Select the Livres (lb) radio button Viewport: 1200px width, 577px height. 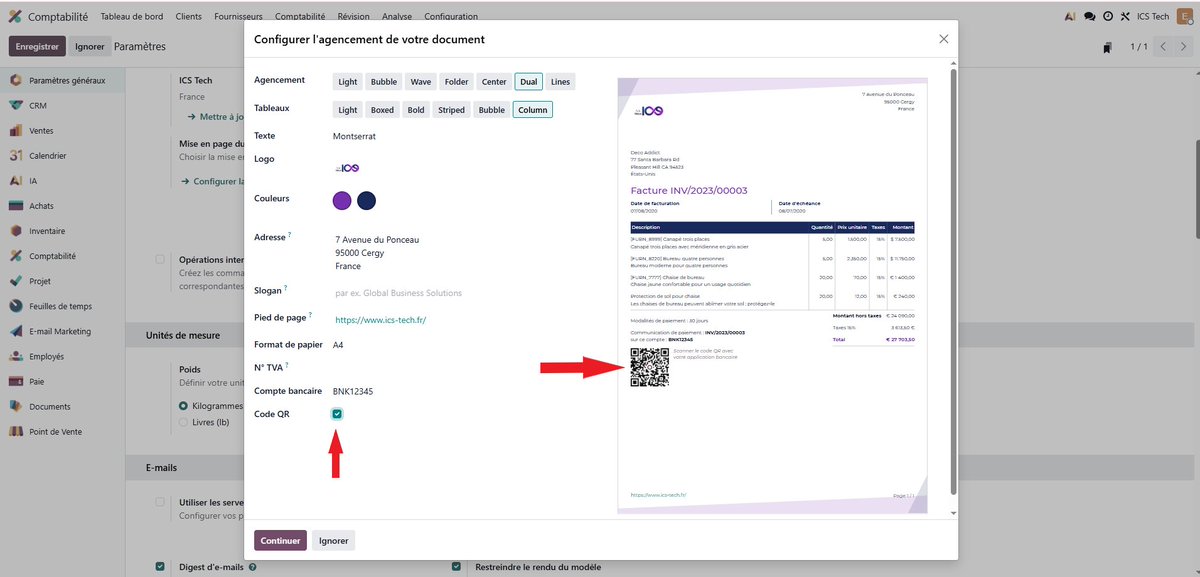(x=183, y=422)
